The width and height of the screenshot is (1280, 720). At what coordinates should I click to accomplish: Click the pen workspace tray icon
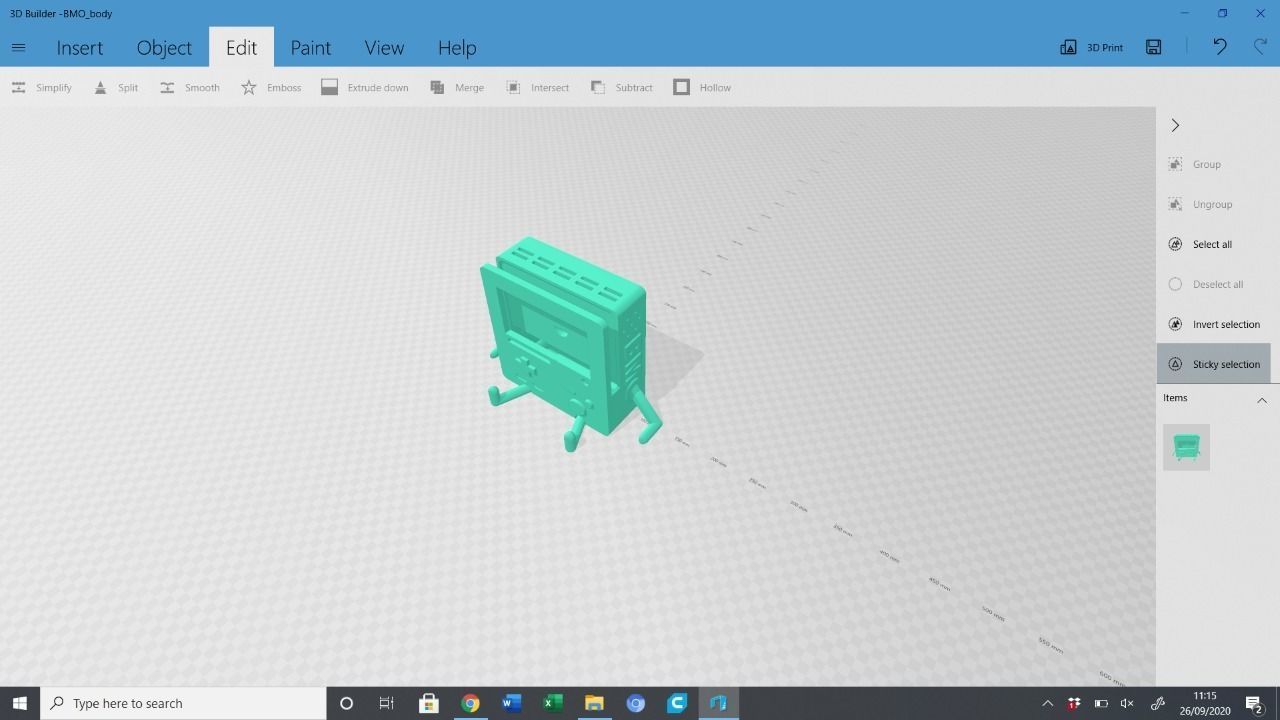point(1158,703)
